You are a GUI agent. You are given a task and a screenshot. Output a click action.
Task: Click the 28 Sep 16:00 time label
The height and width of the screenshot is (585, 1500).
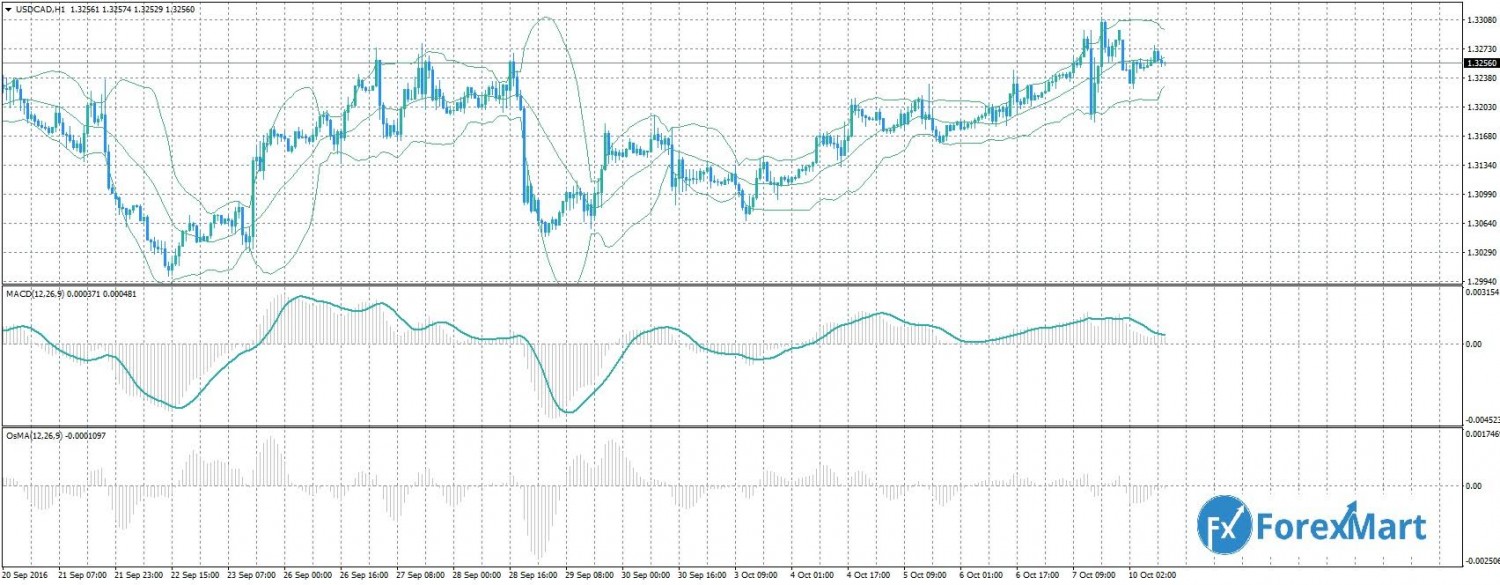(x=533, y=576)
